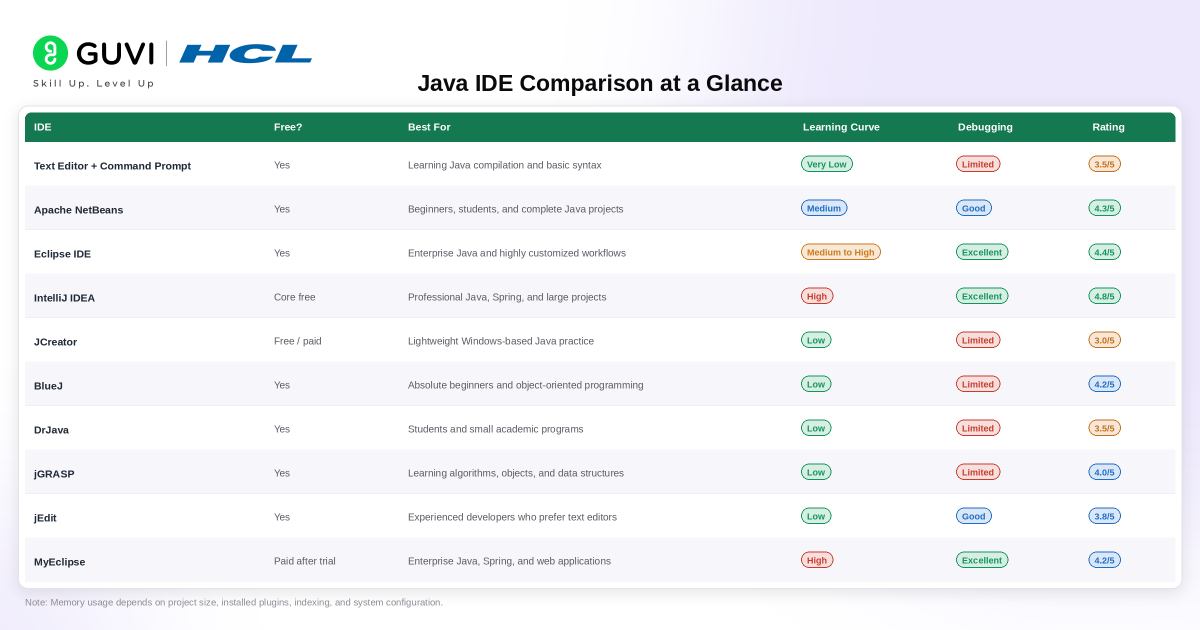Viewport: 1200px width, 630px height.
Task: Select 'Students and small academic programs' text
Action: 495,429
